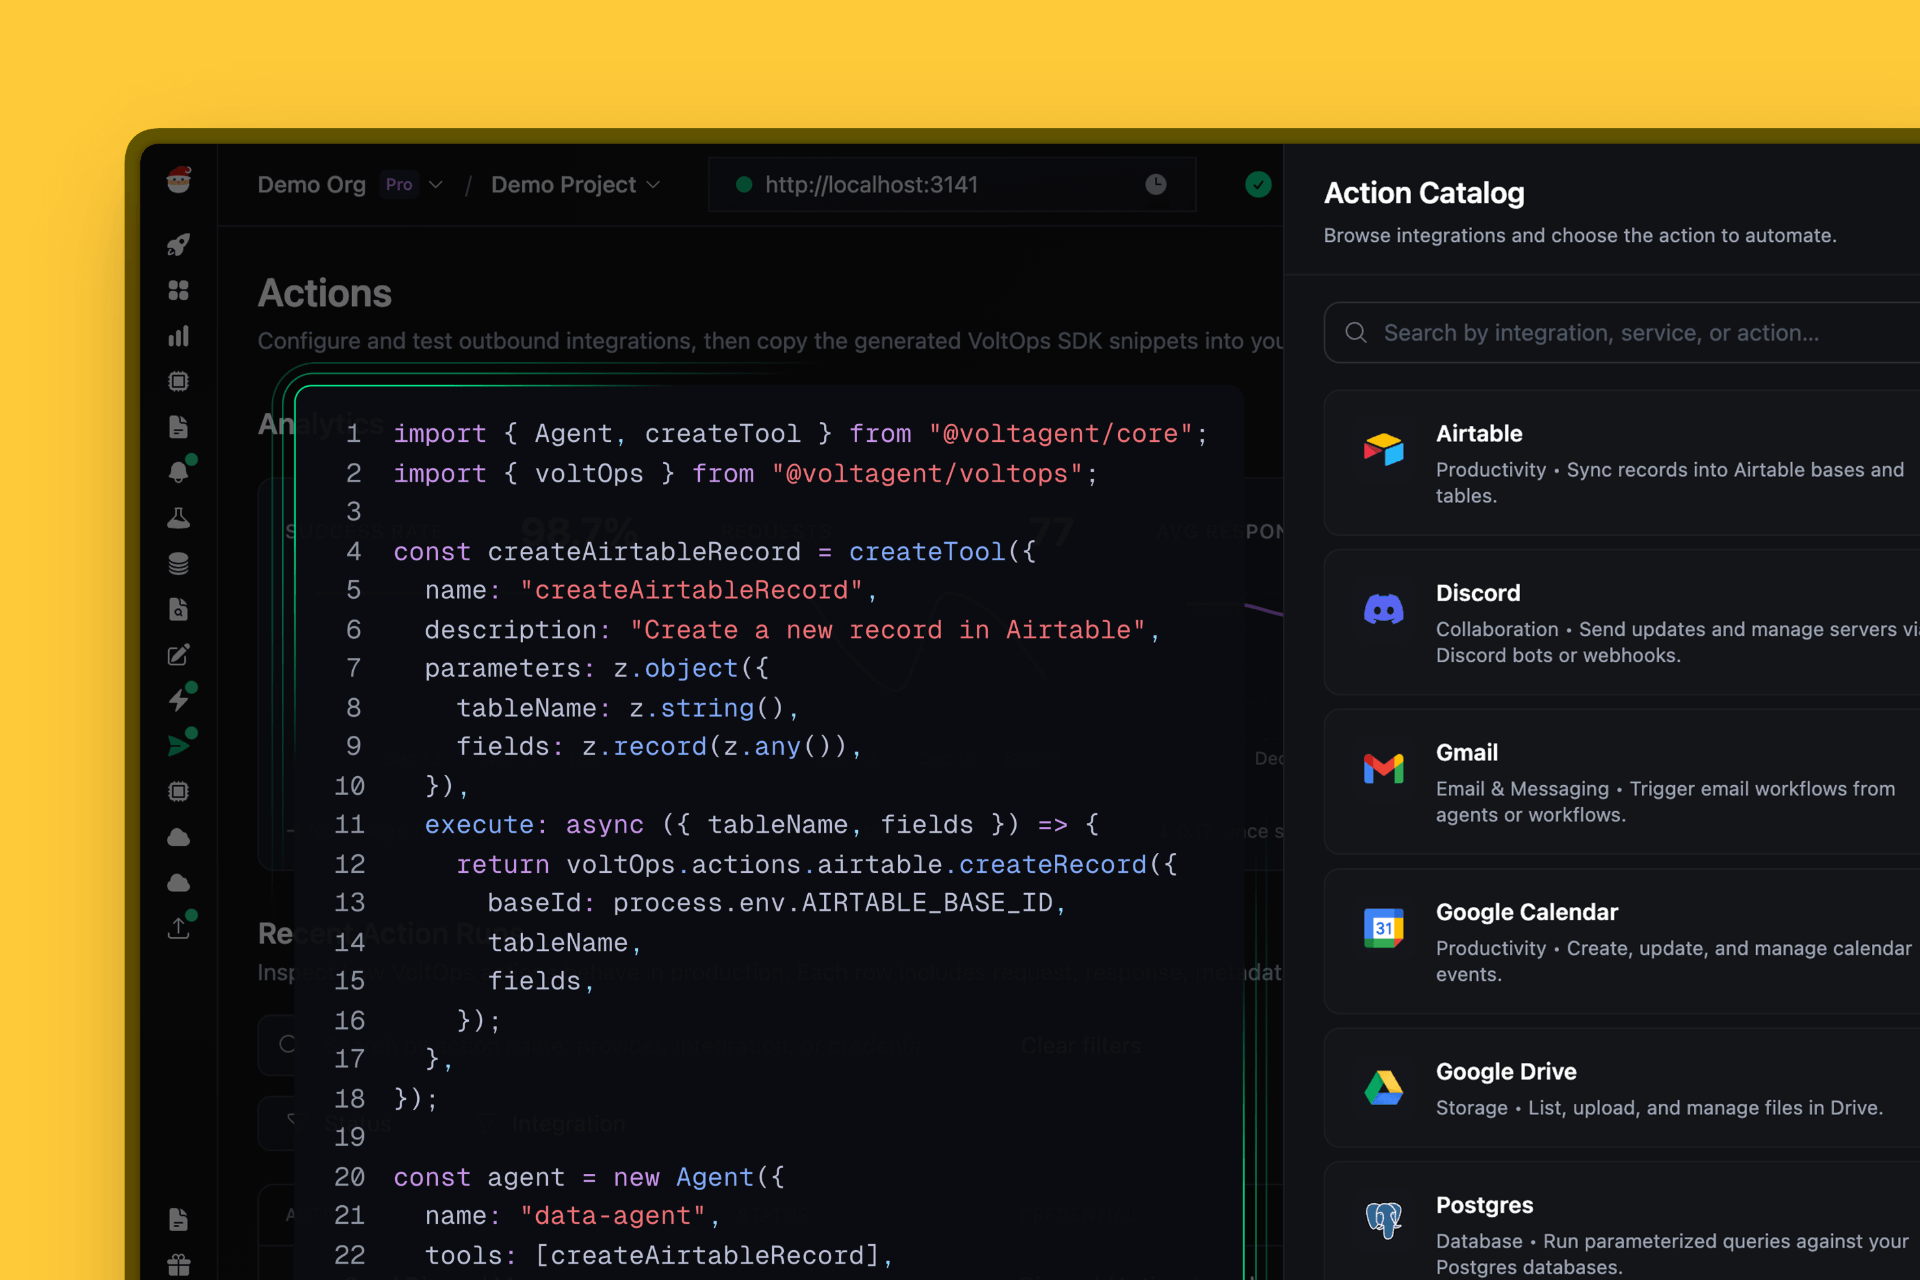The height and width of the screenshot is (1280, 1920).
Task: Expand the Demo Project dropdown
Action: click(653, 185)
